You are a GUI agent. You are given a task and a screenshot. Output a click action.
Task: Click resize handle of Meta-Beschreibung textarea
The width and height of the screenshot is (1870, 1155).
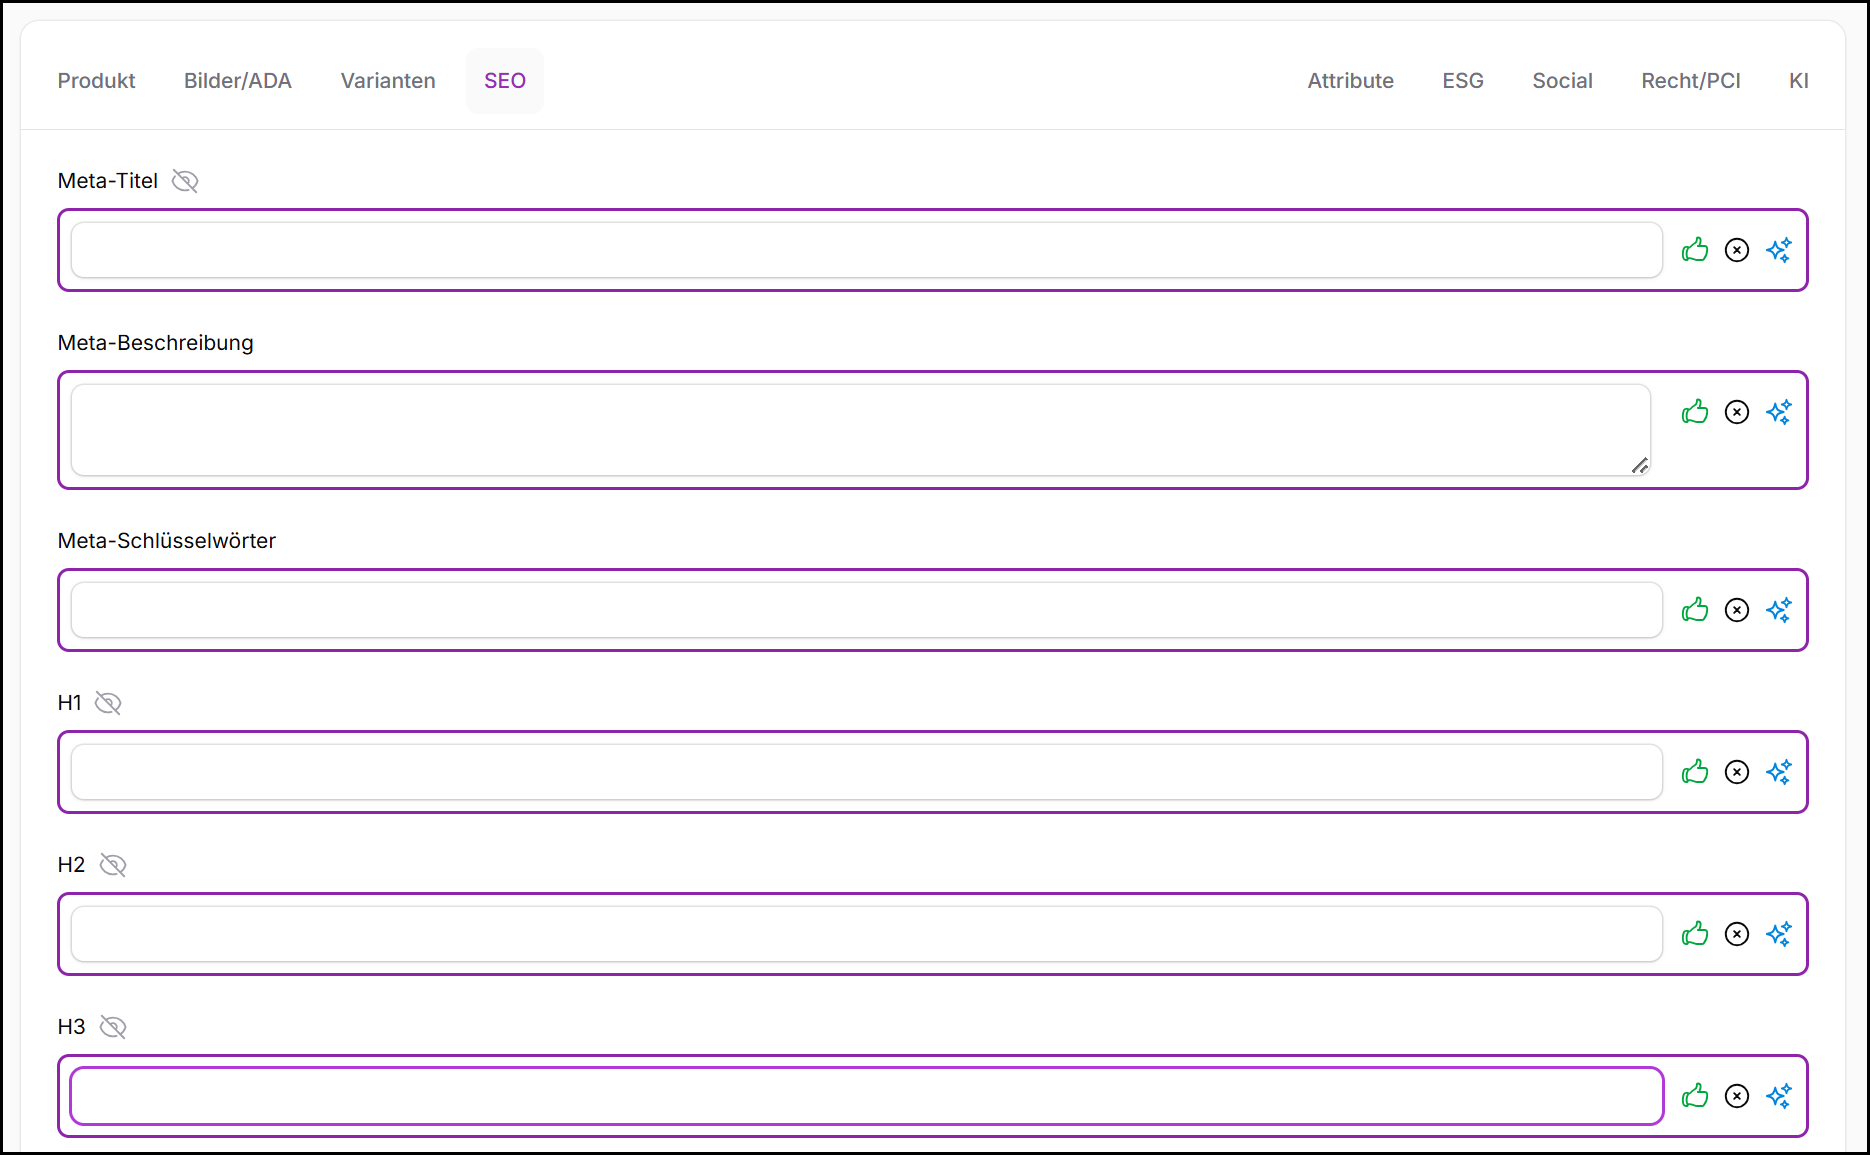(x=1640, y=466)
